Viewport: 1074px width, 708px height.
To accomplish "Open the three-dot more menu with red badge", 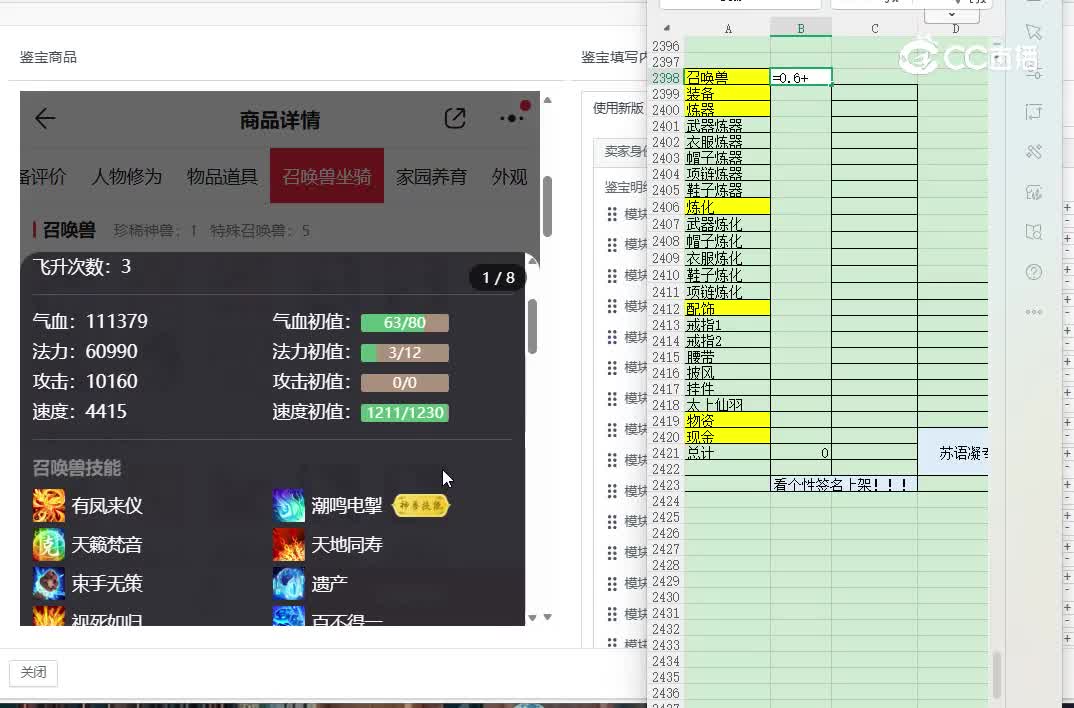I will [x=512, y=118].
